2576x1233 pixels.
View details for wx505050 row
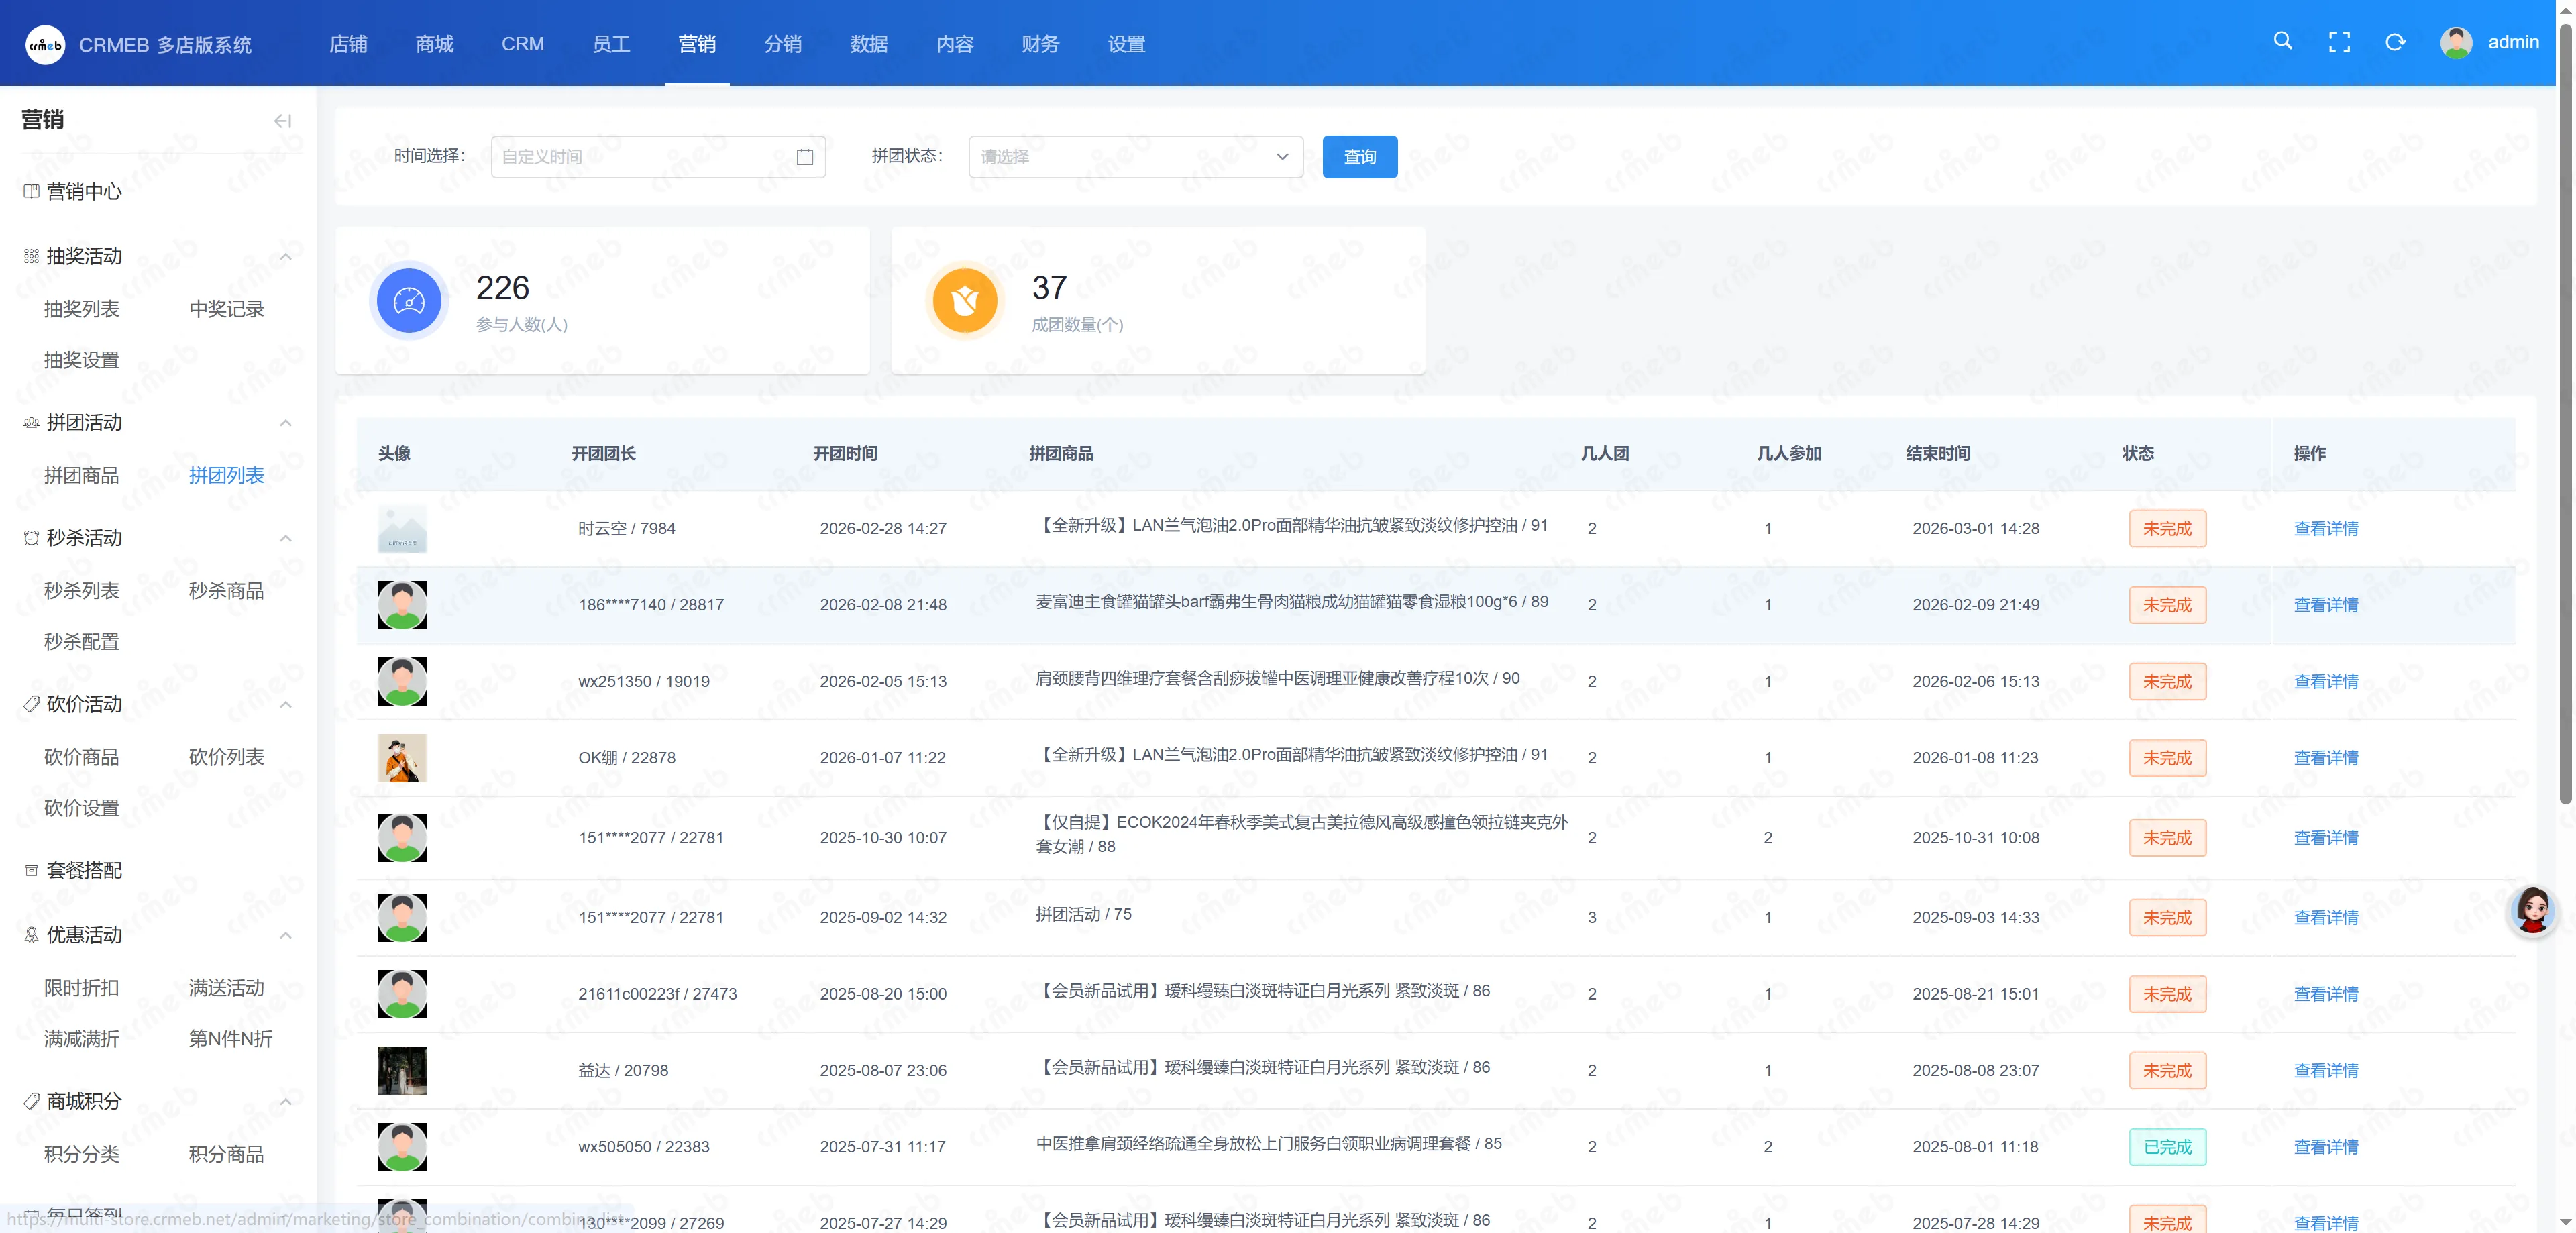click(2325, 1147)
